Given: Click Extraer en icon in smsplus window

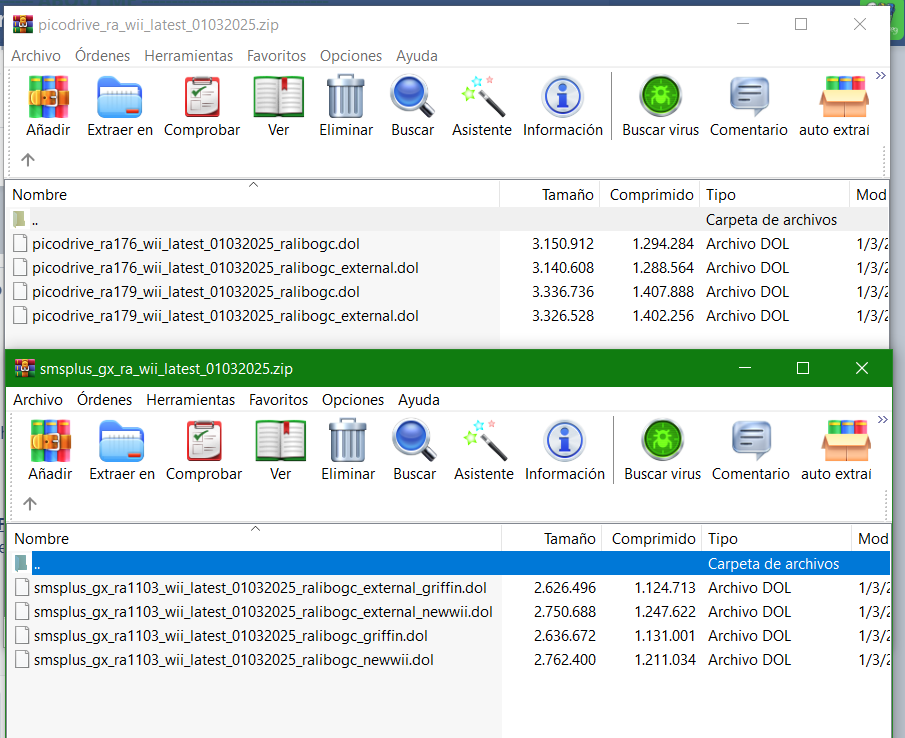Looking at the screenshot, I should click(x=122, y=441).
